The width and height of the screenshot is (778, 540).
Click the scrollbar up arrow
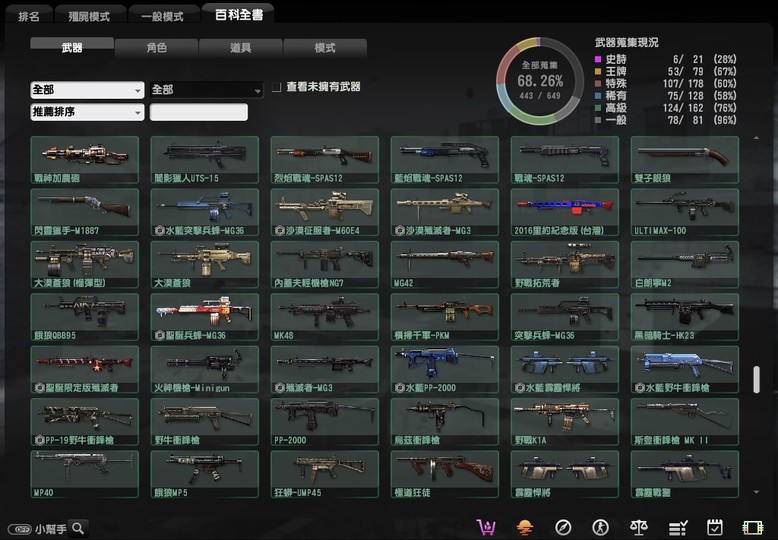coord(756,138)
